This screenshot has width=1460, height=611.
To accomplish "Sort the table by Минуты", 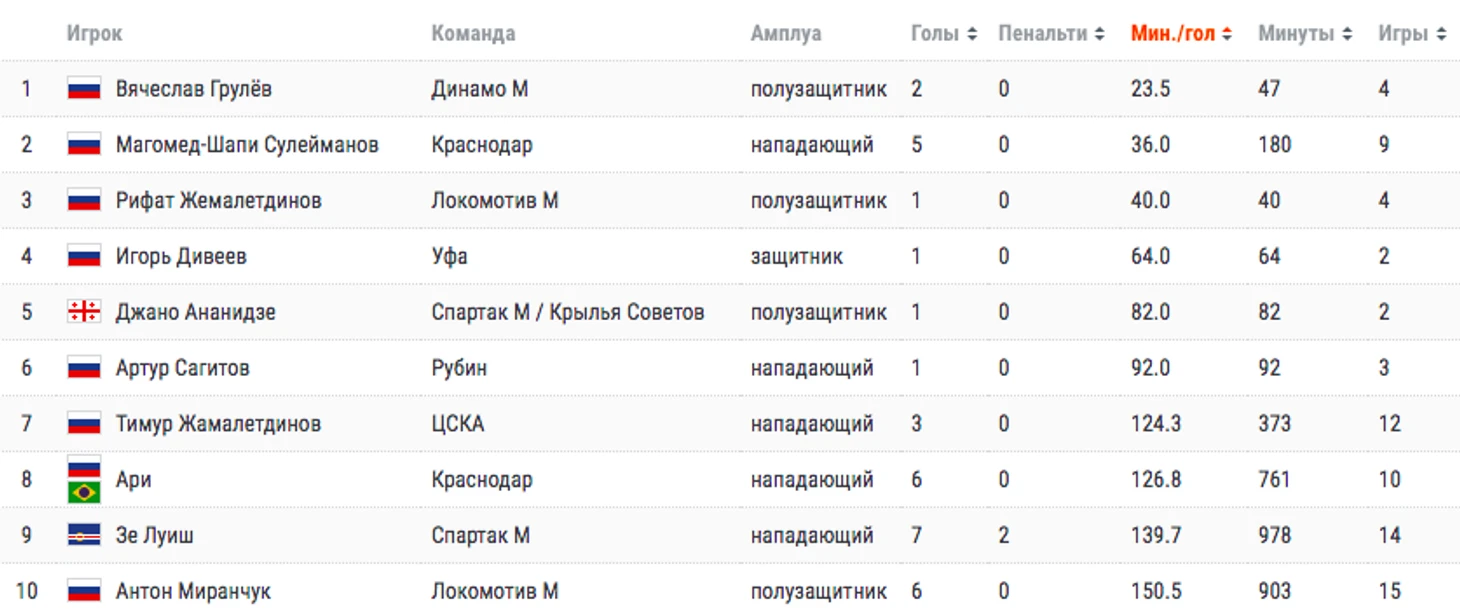I will coord(1304,33).
